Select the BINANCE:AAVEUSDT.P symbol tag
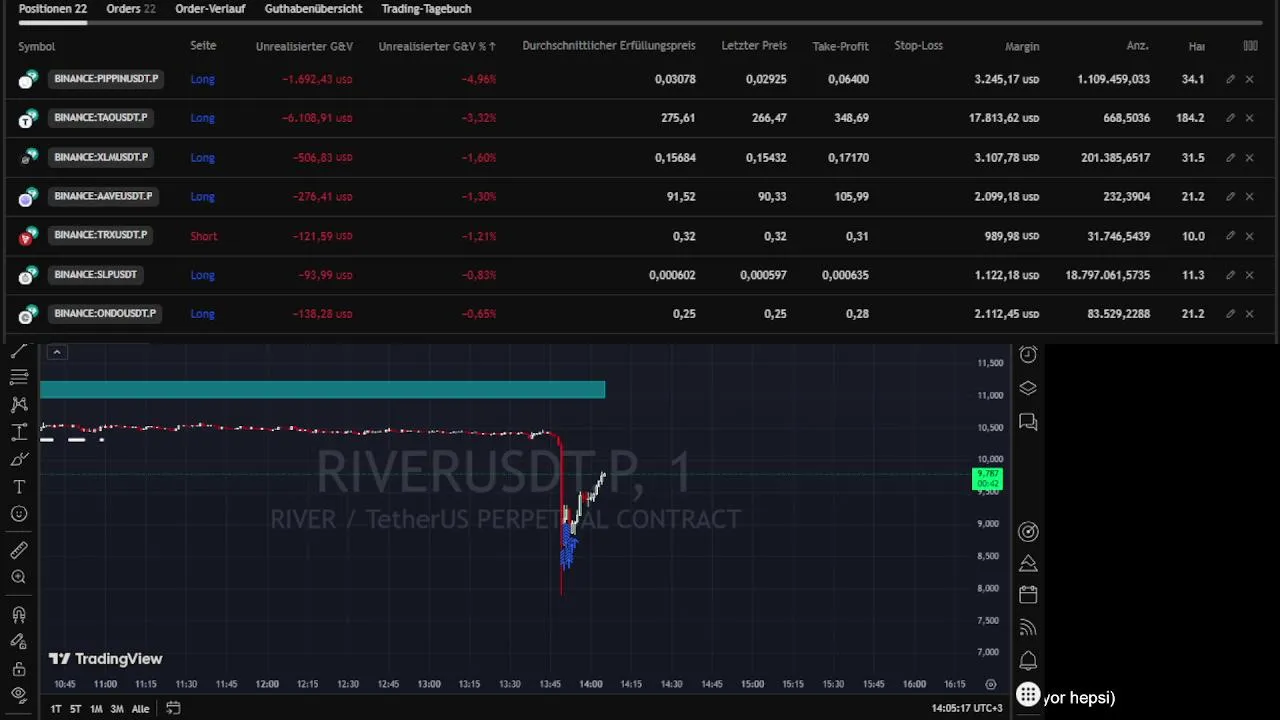 point(104,196)
